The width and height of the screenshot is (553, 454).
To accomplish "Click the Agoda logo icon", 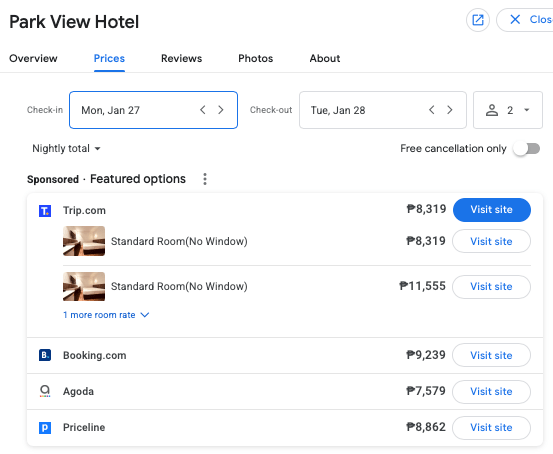I will [45, 391].
